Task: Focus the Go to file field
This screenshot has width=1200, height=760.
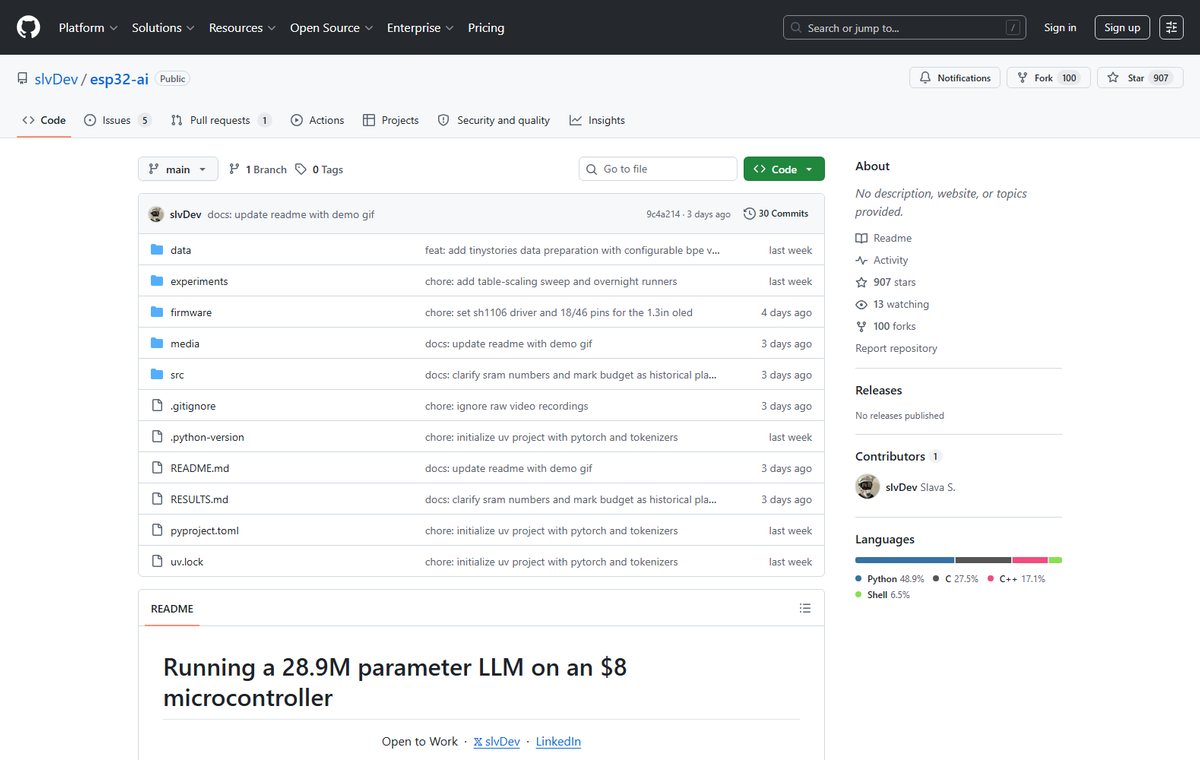Action: pyautogui.click(x=658, y=169)
